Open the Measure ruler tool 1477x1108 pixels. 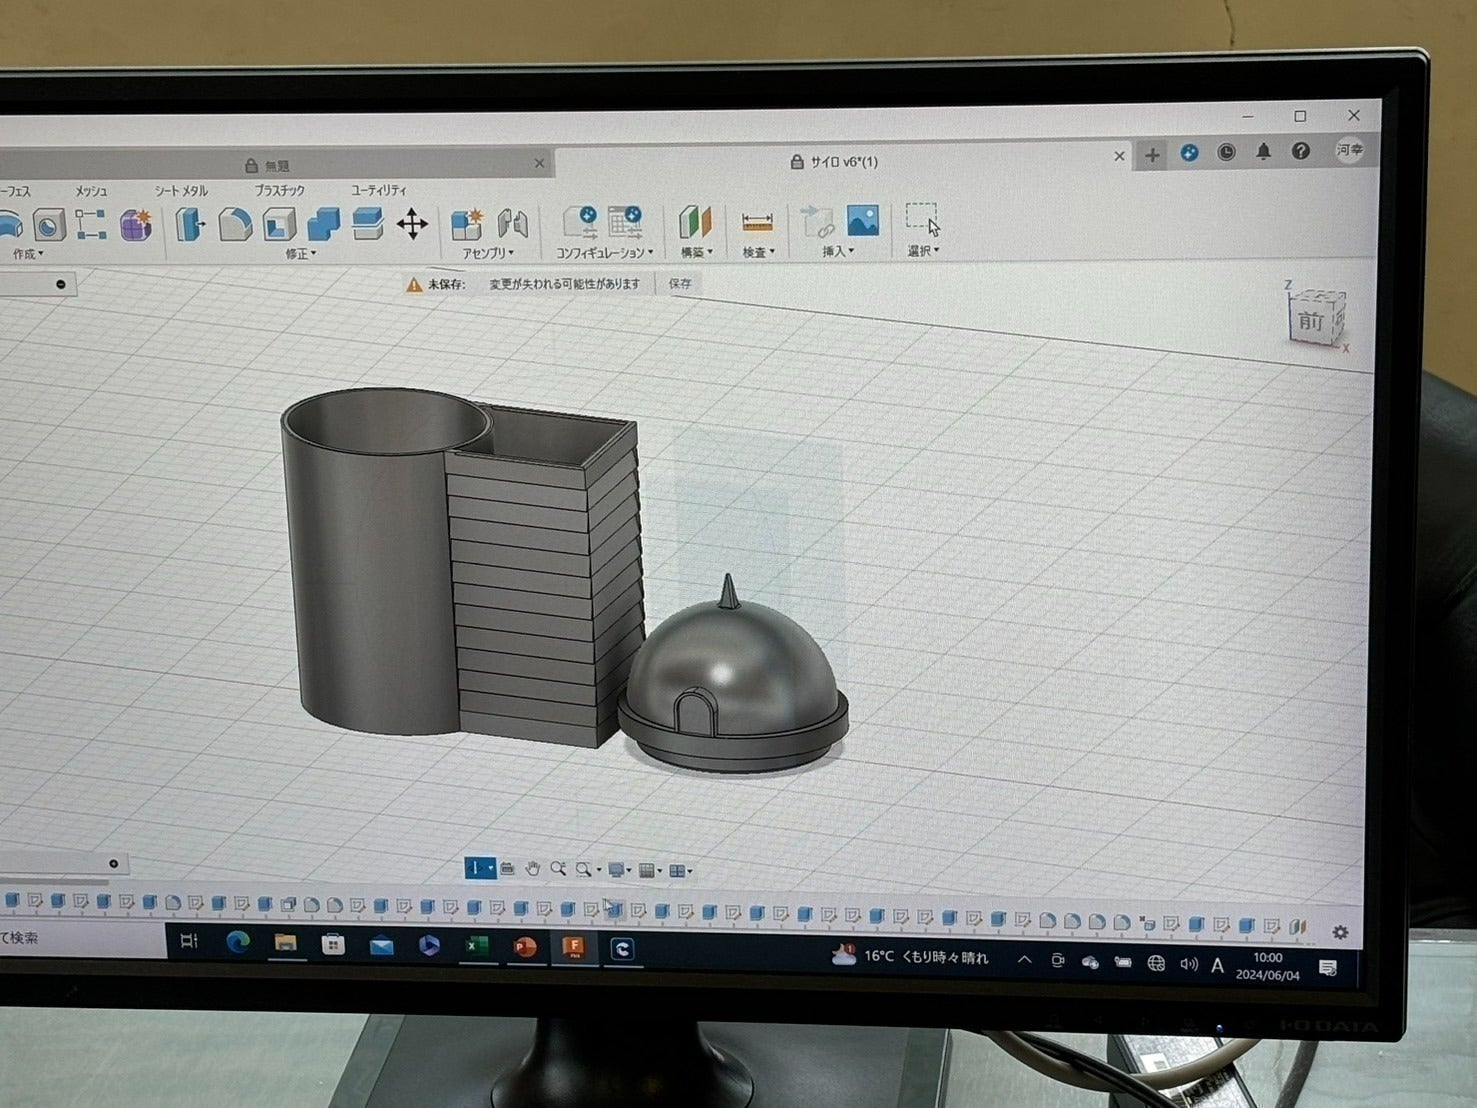click(x=757, y=222)
